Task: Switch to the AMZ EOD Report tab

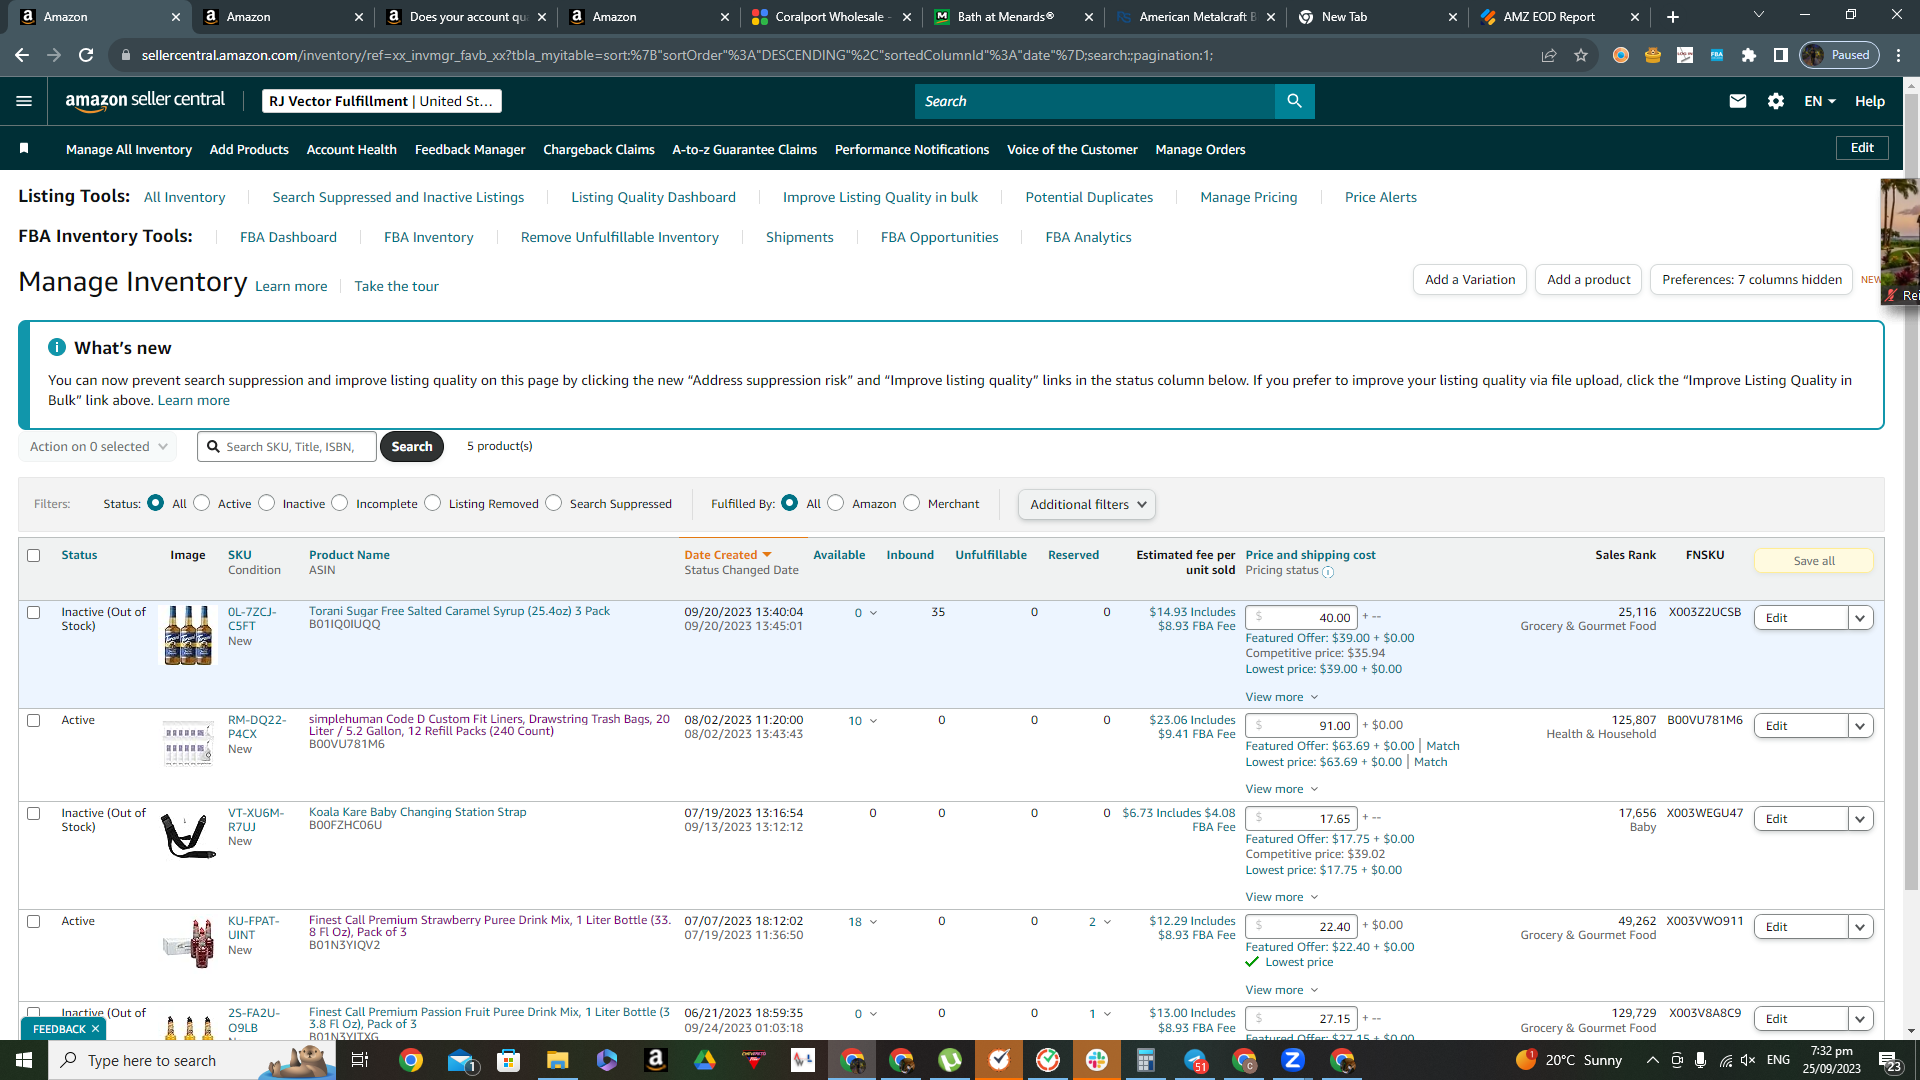Action: pyautogui.click(x=1560, y=17)
